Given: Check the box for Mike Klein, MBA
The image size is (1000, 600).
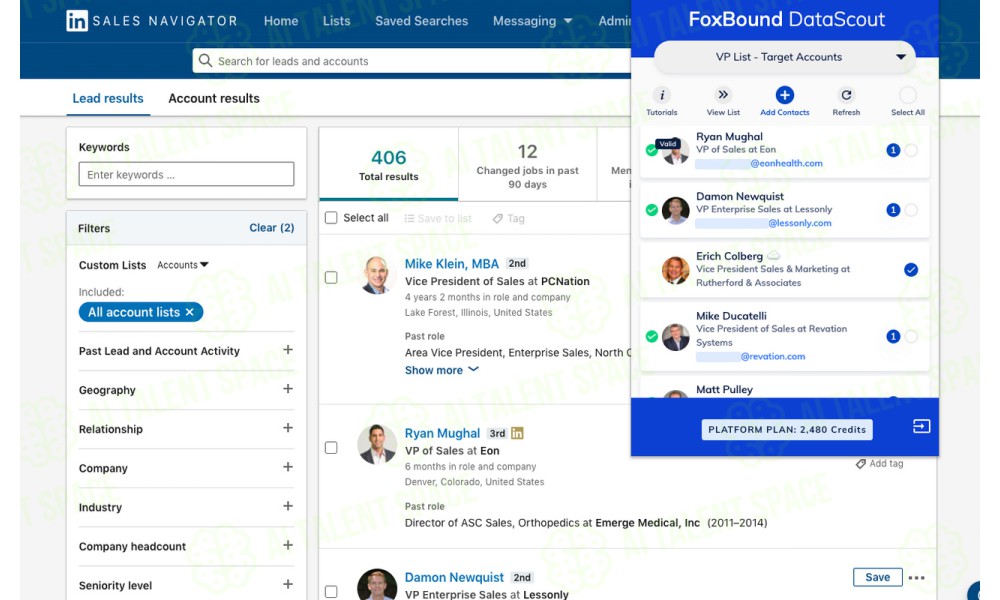Looking at the screenshot, I should 331,277.
